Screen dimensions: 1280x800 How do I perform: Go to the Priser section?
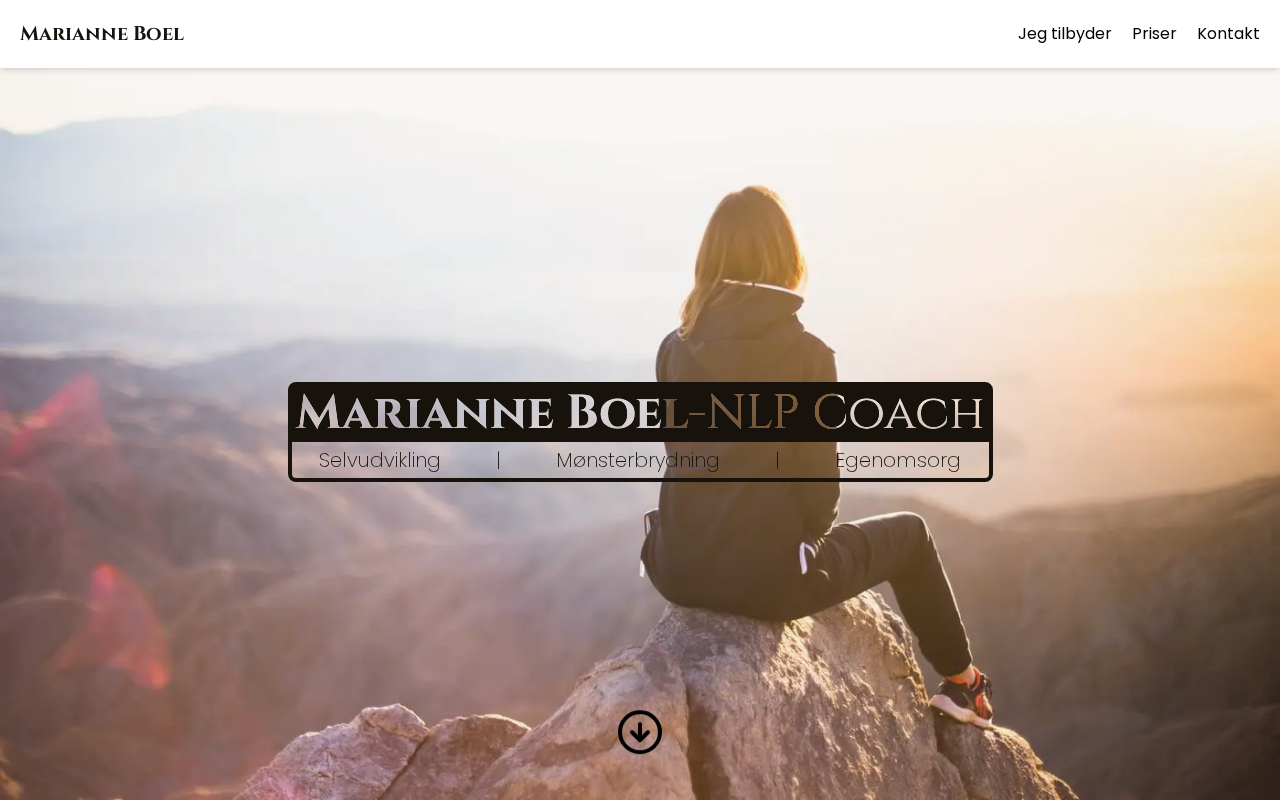pos(1154,34)
